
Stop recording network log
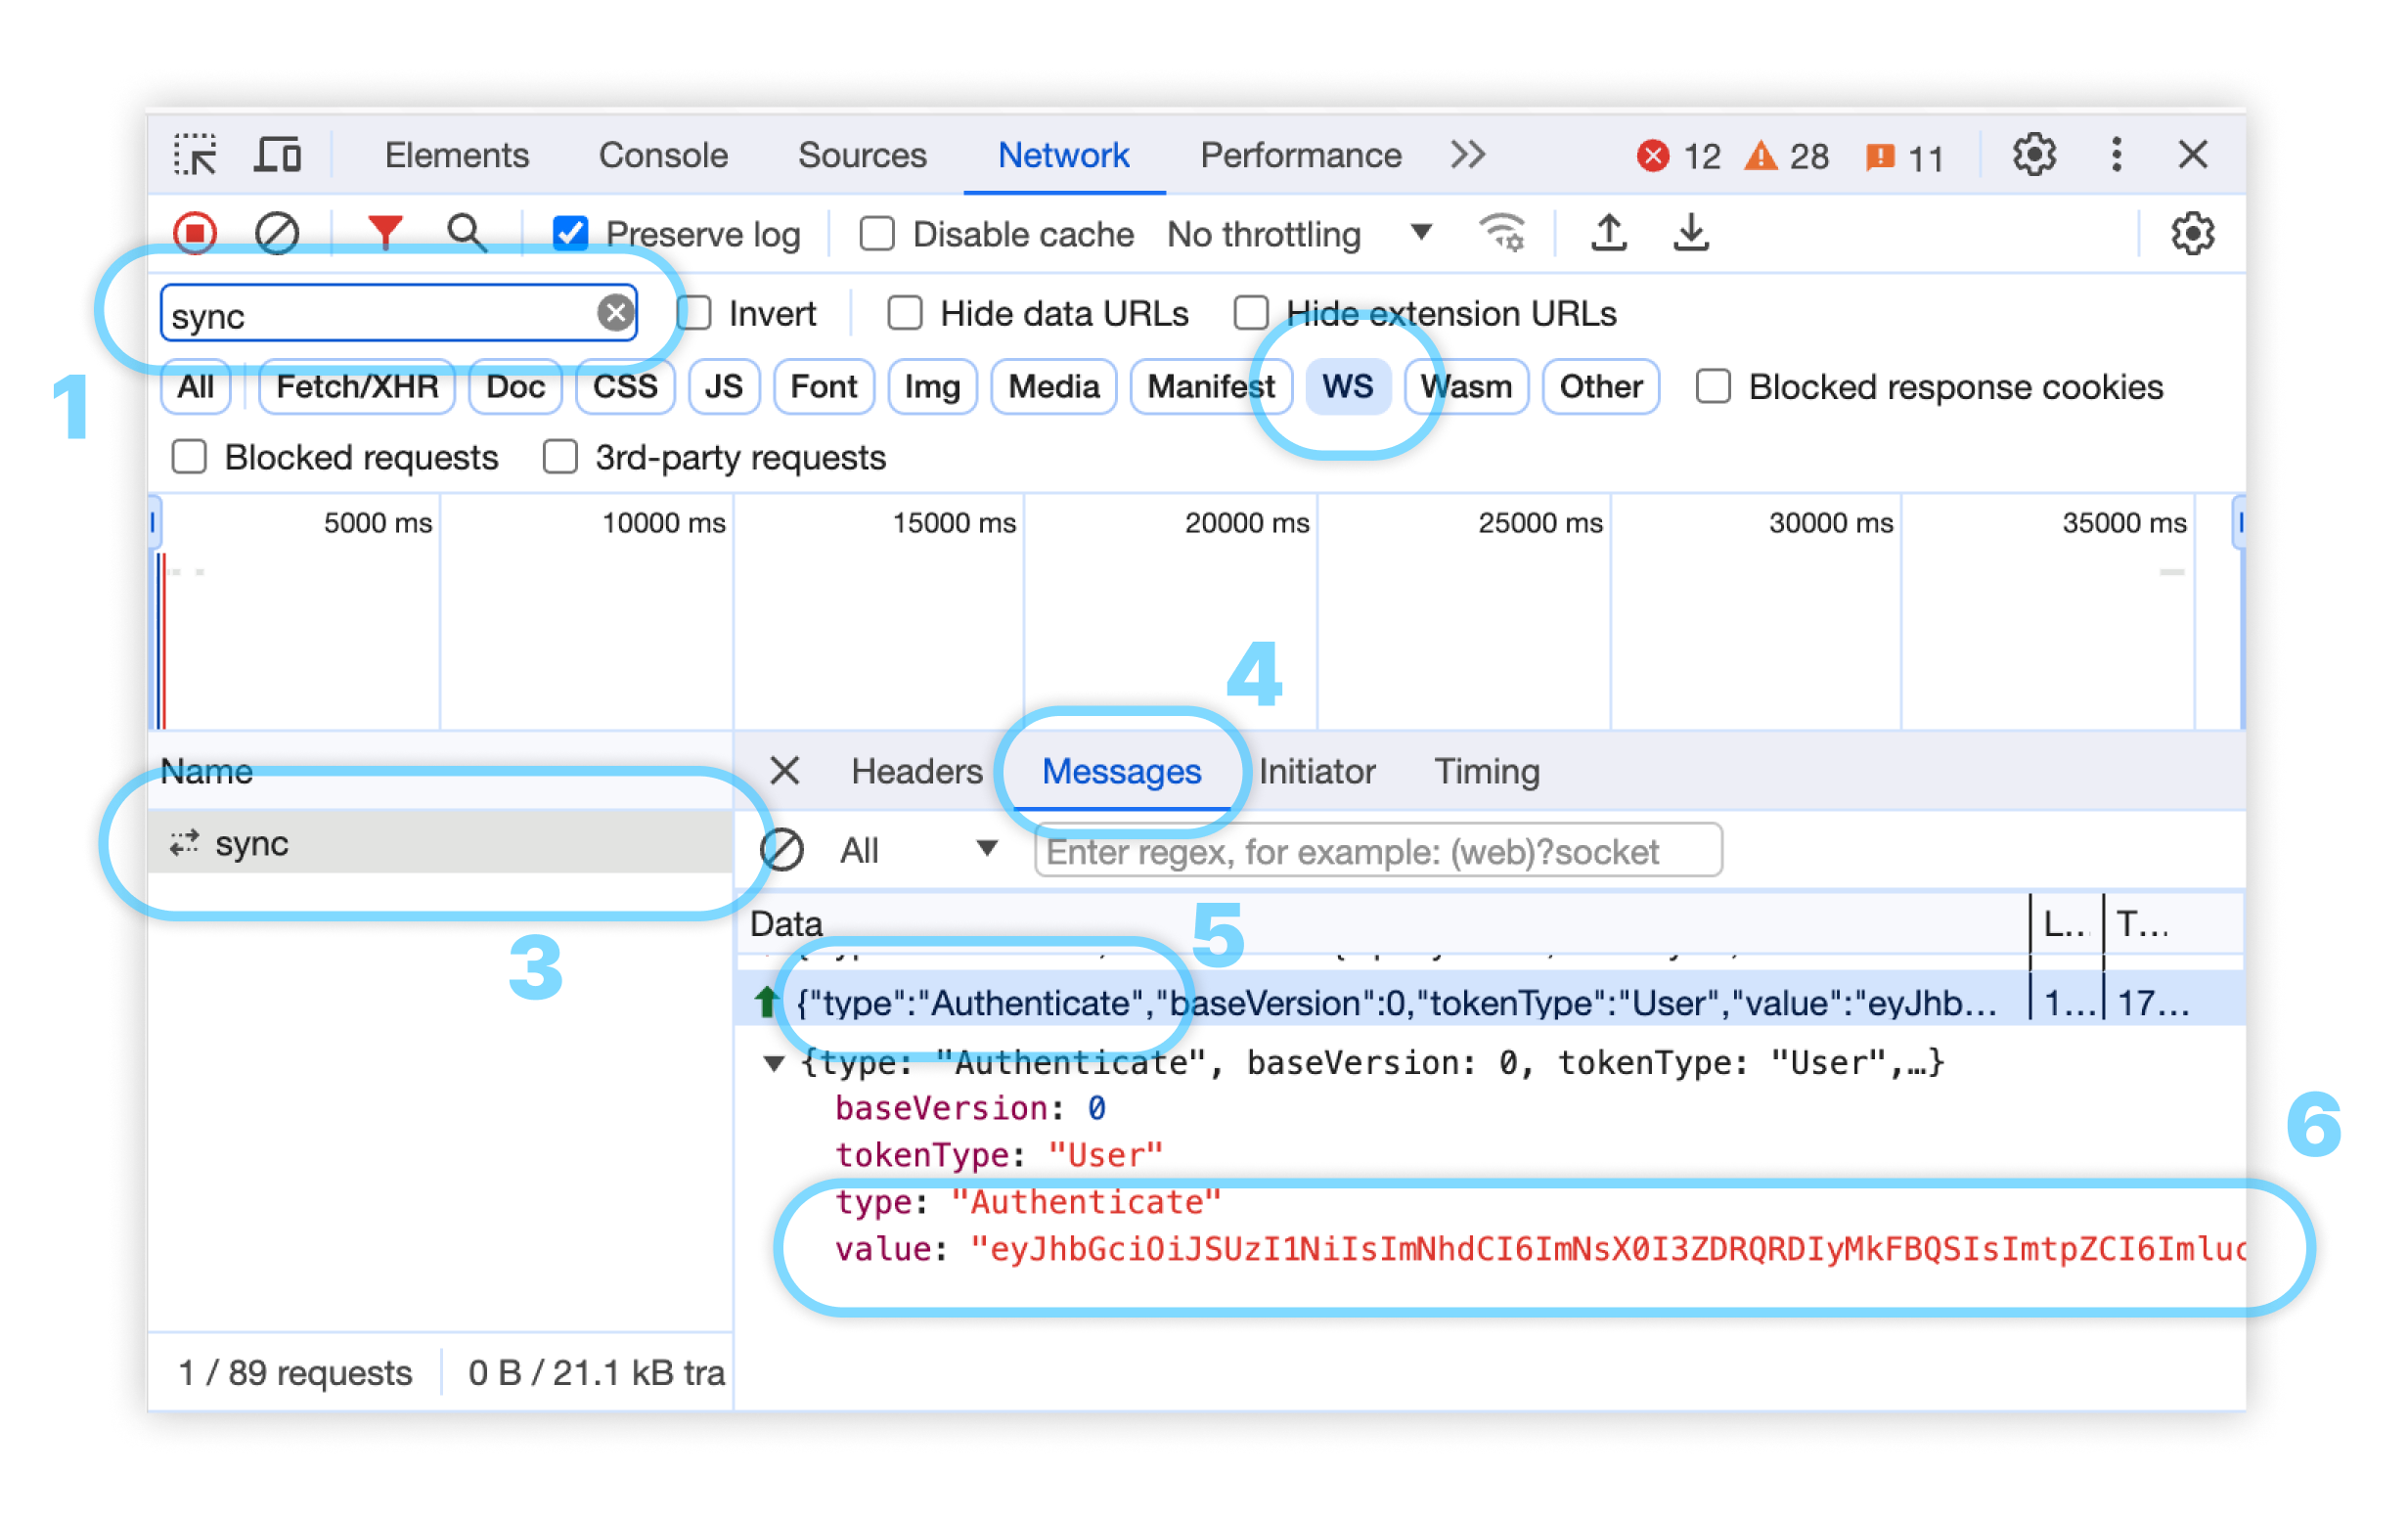195,234
